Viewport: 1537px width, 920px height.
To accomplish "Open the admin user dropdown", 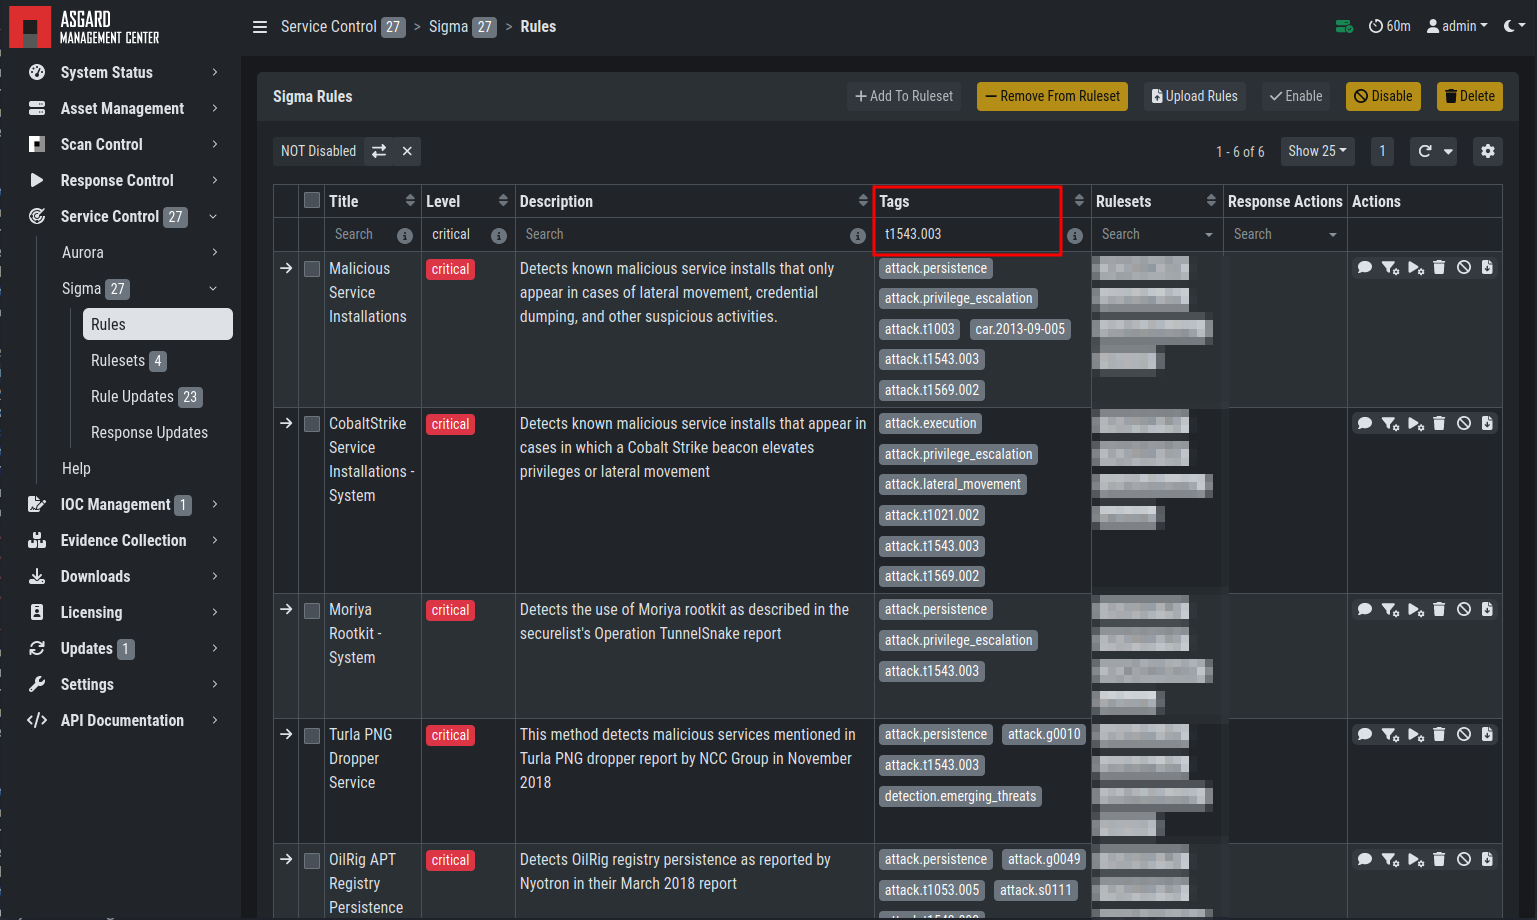I will click(x=1457, y=26).
